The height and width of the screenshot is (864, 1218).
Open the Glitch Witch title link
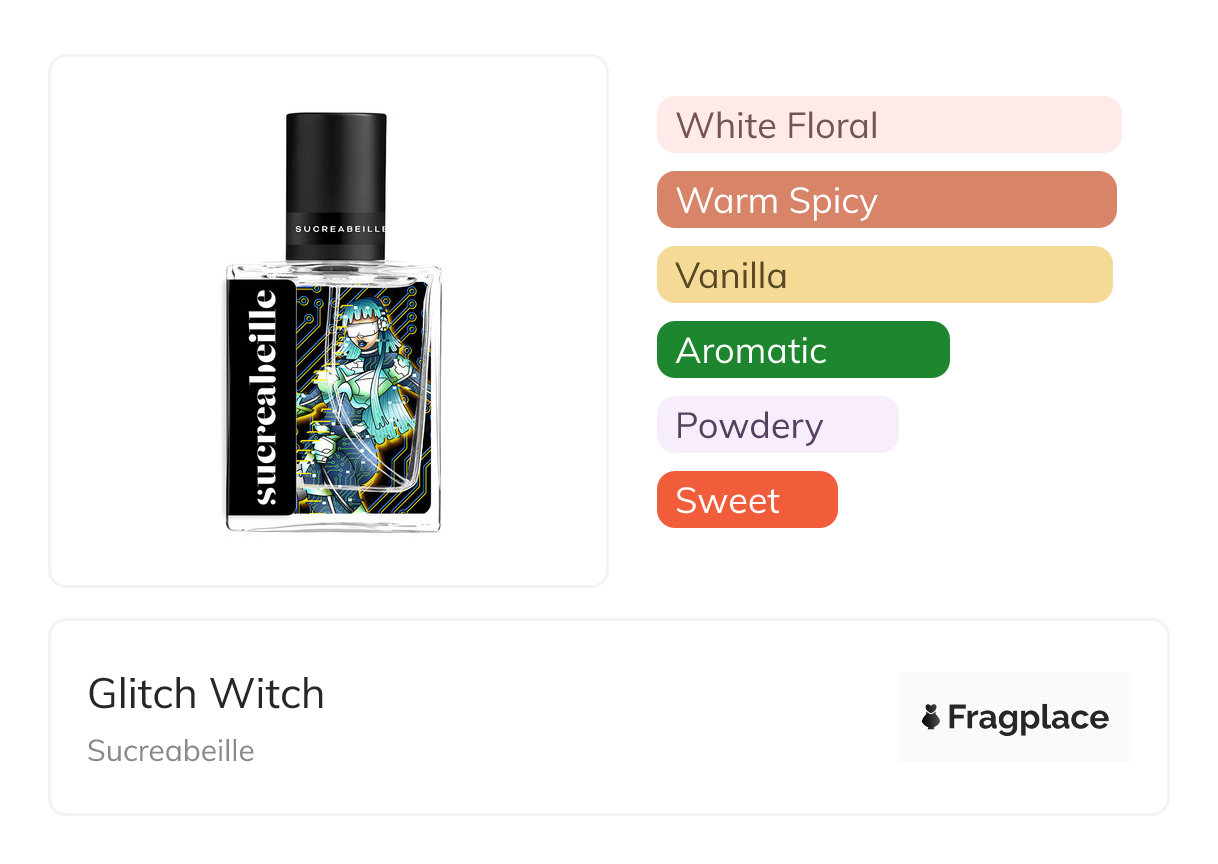206,694
